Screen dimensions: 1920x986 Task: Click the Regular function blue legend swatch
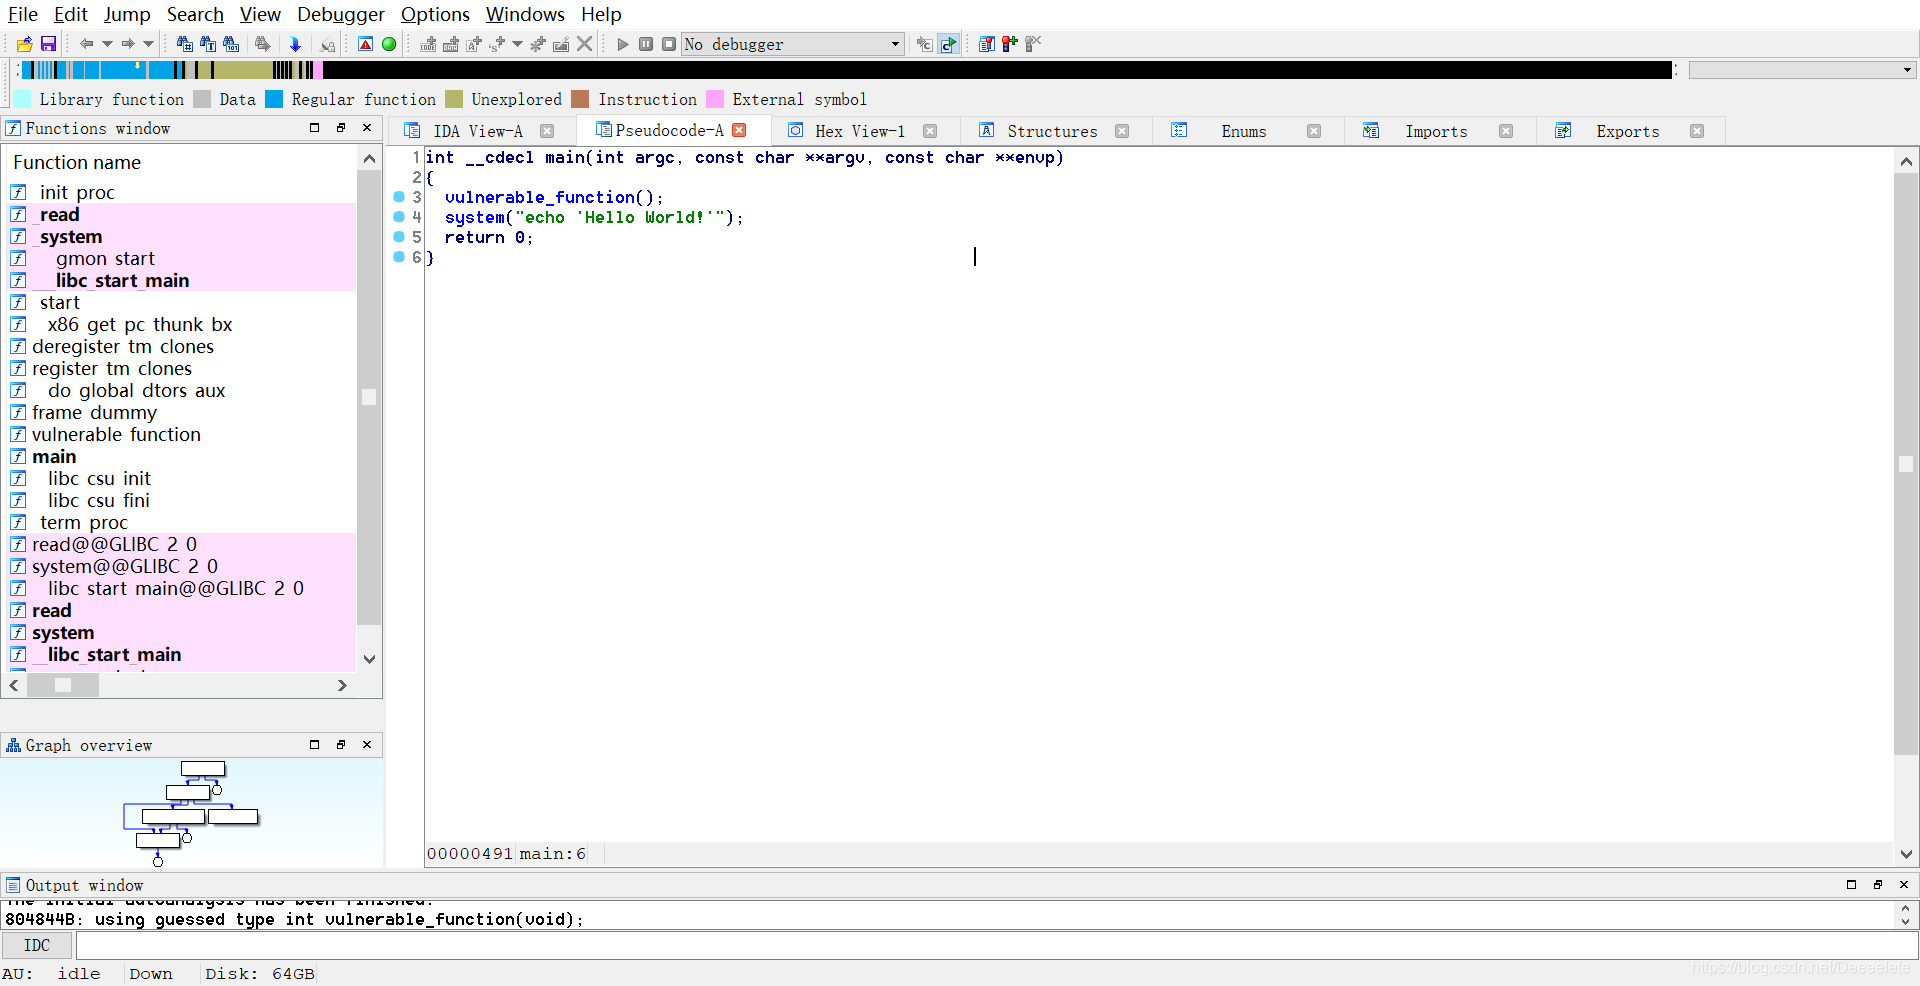[x=274, y=99]
